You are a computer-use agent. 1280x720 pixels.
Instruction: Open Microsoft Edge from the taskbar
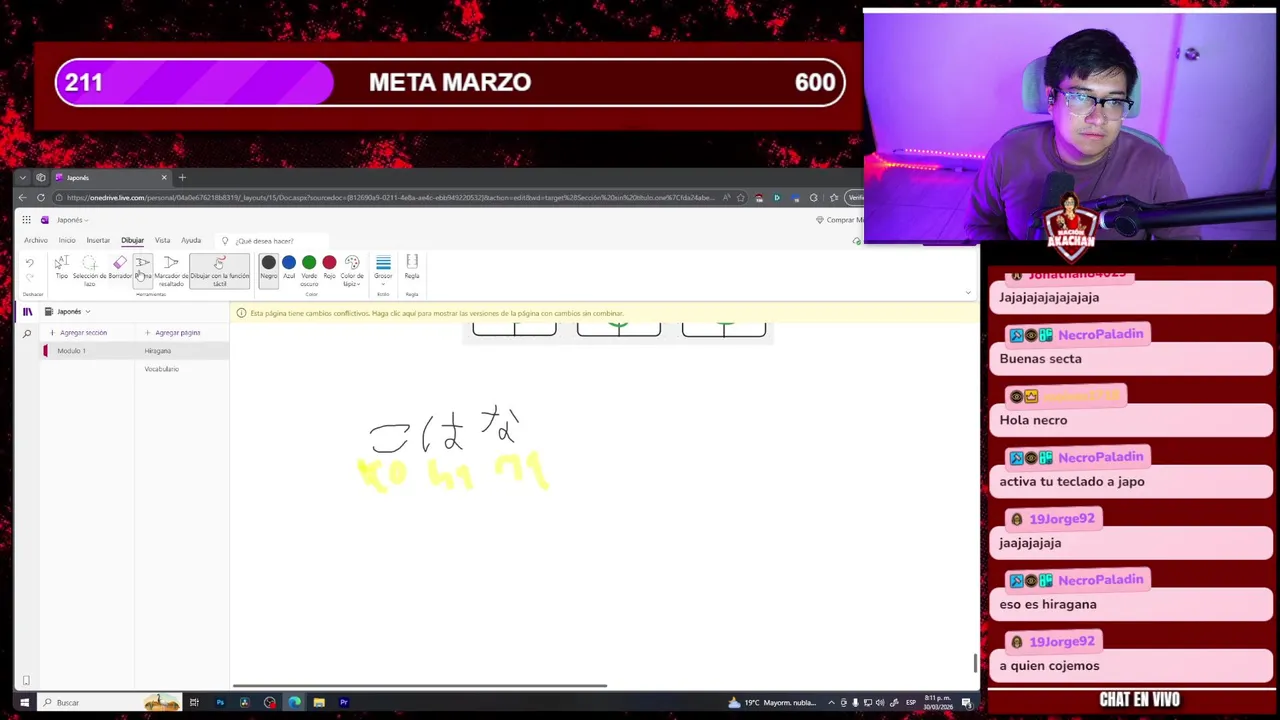[x=294, y=703]
